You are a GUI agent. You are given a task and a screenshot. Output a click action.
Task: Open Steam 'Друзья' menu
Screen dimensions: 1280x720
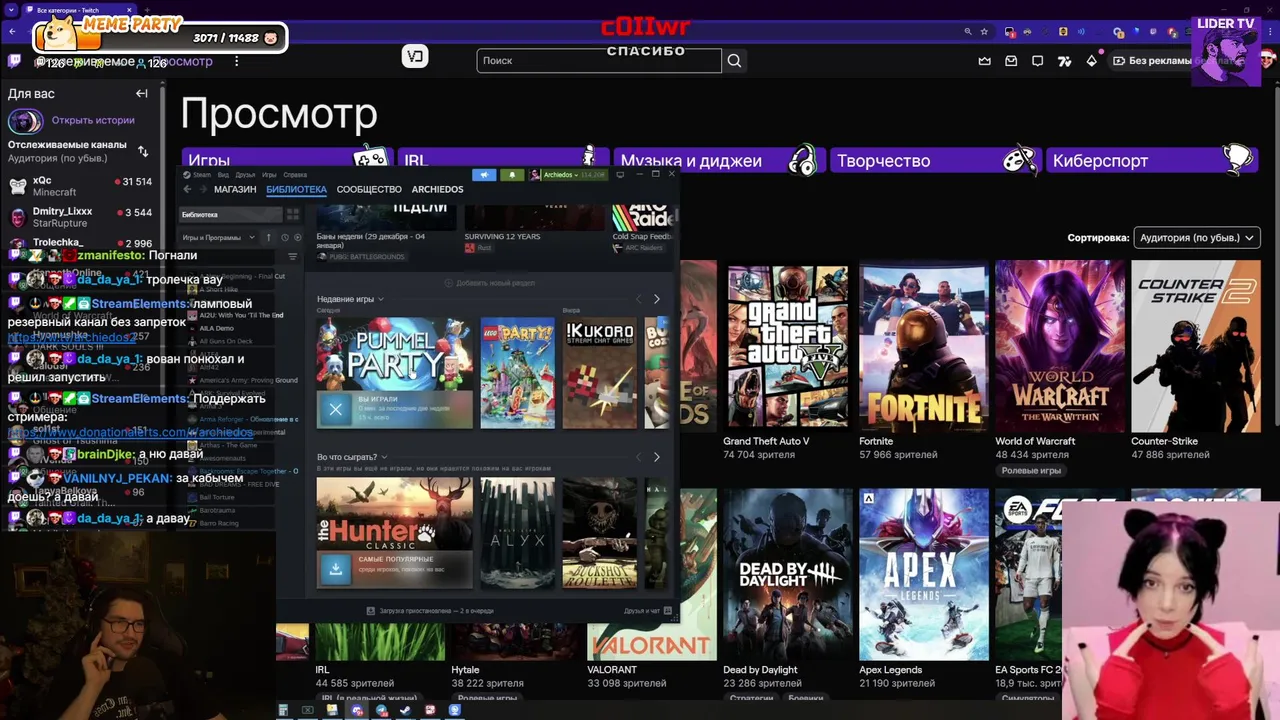[245, 175]
